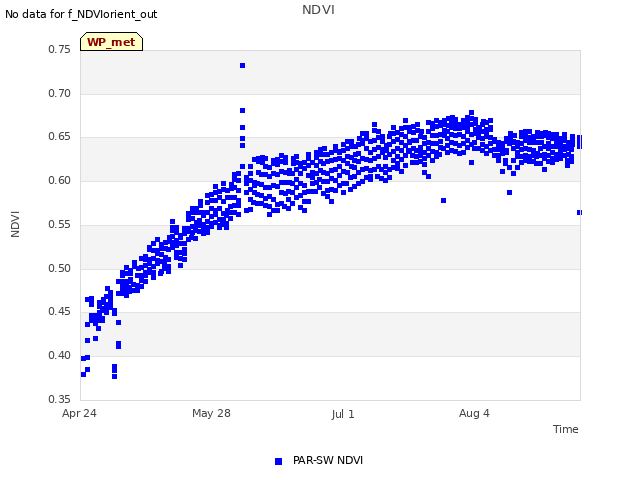Click the vertical NDVI y-axis title

click(x=15, y=224)
